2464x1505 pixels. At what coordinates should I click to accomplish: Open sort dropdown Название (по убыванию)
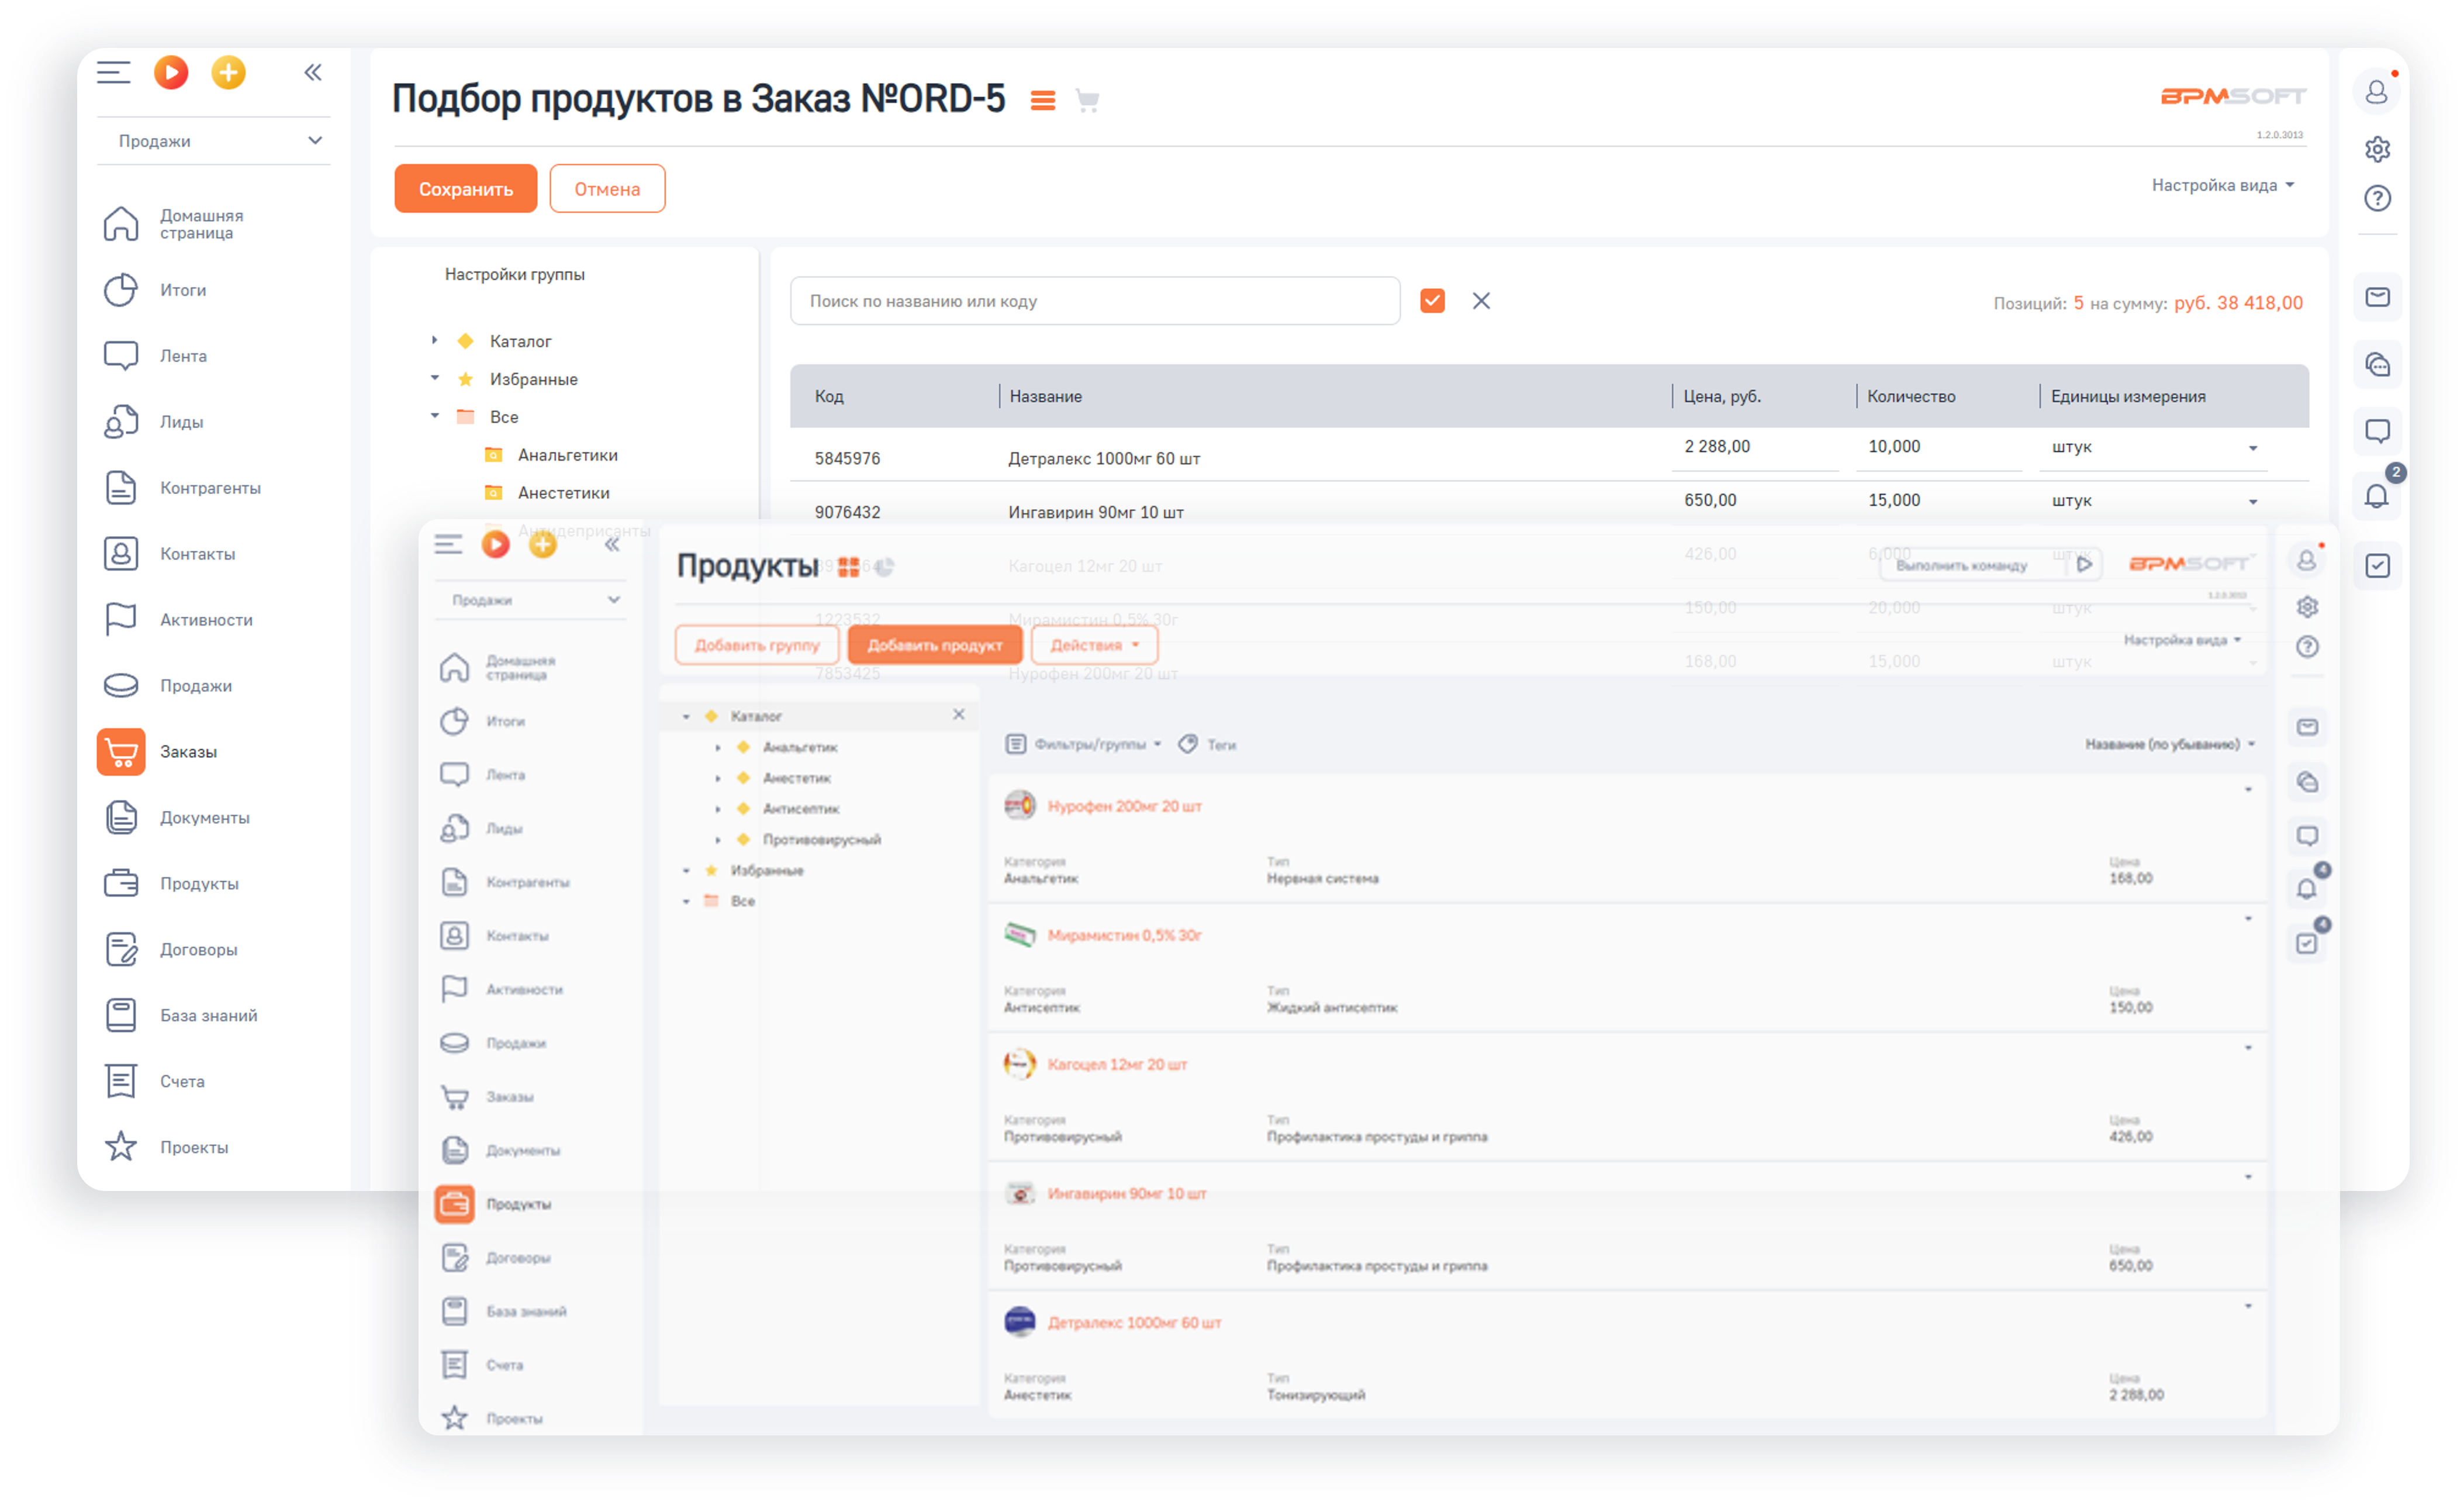(x=2170, y=744)
